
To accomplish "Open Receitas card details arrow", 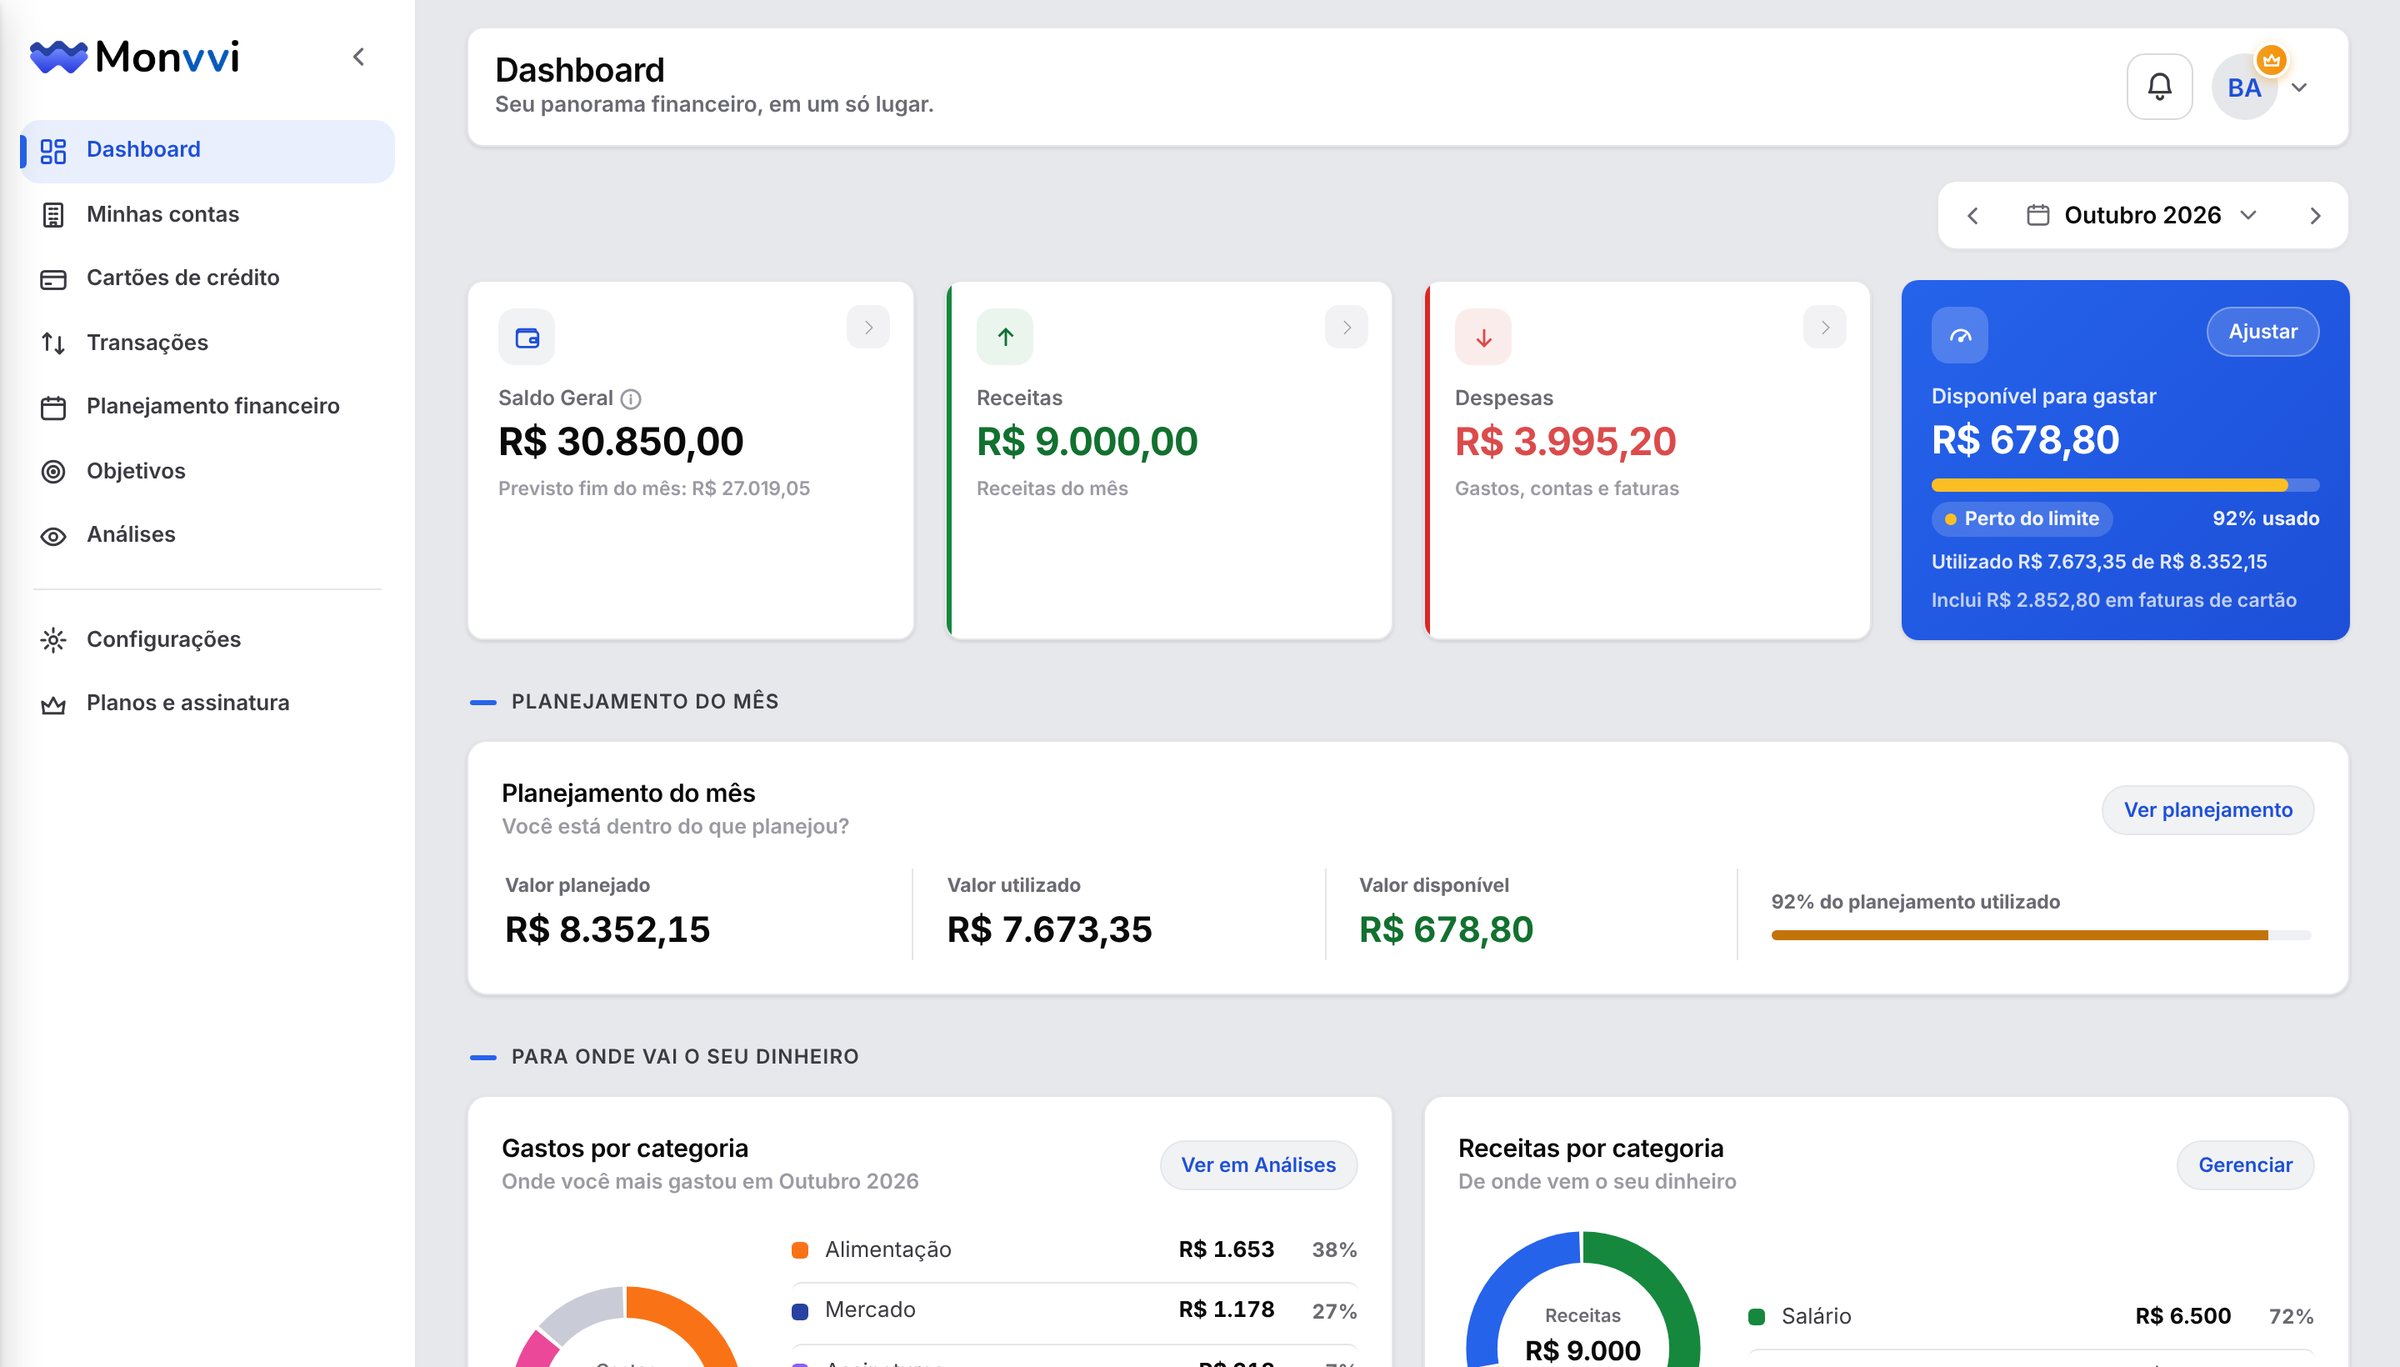I will [x=1346, y=327].
